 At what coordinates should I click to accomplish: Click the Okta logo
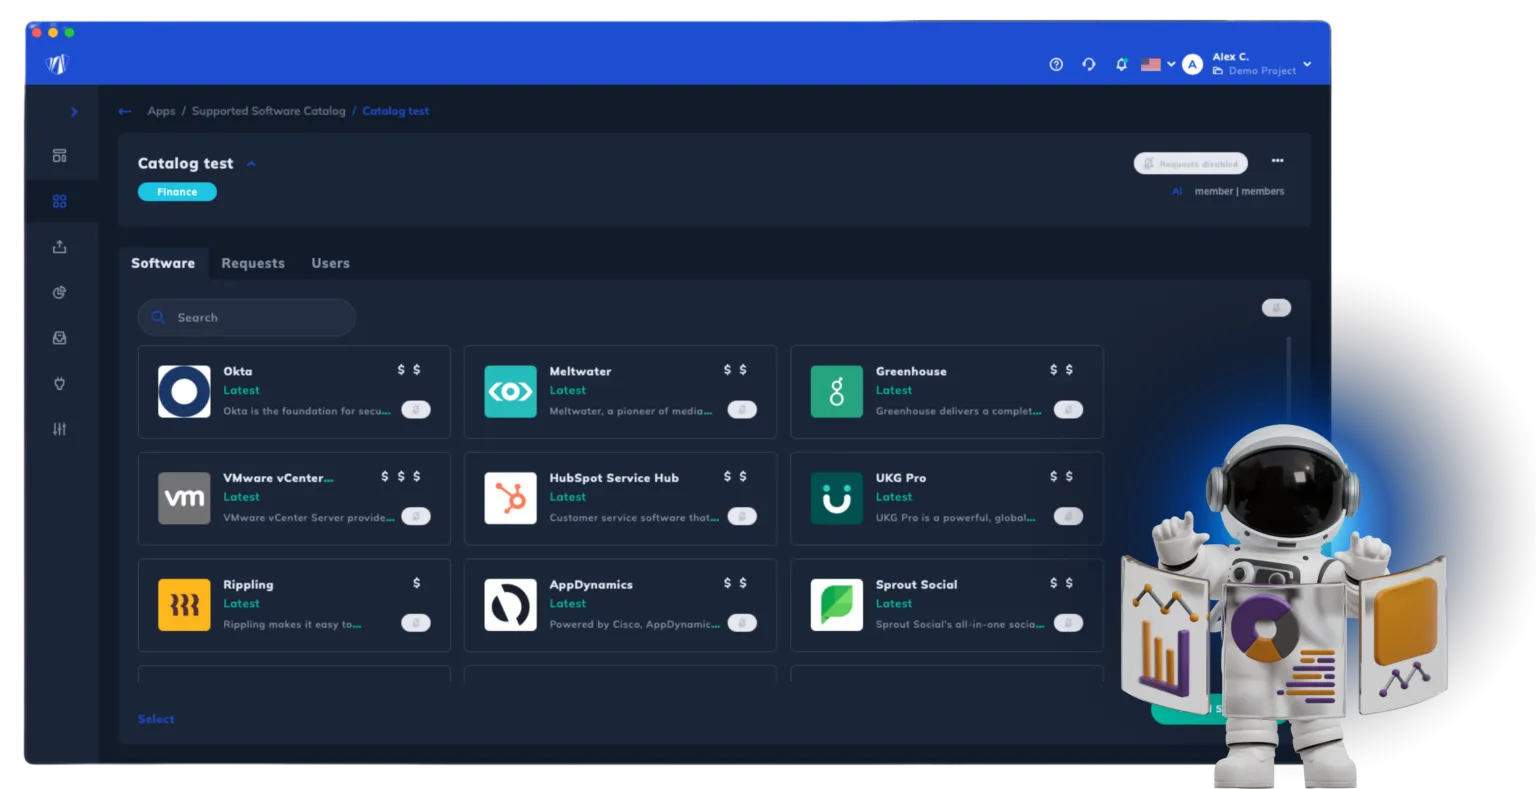[184, 391]
